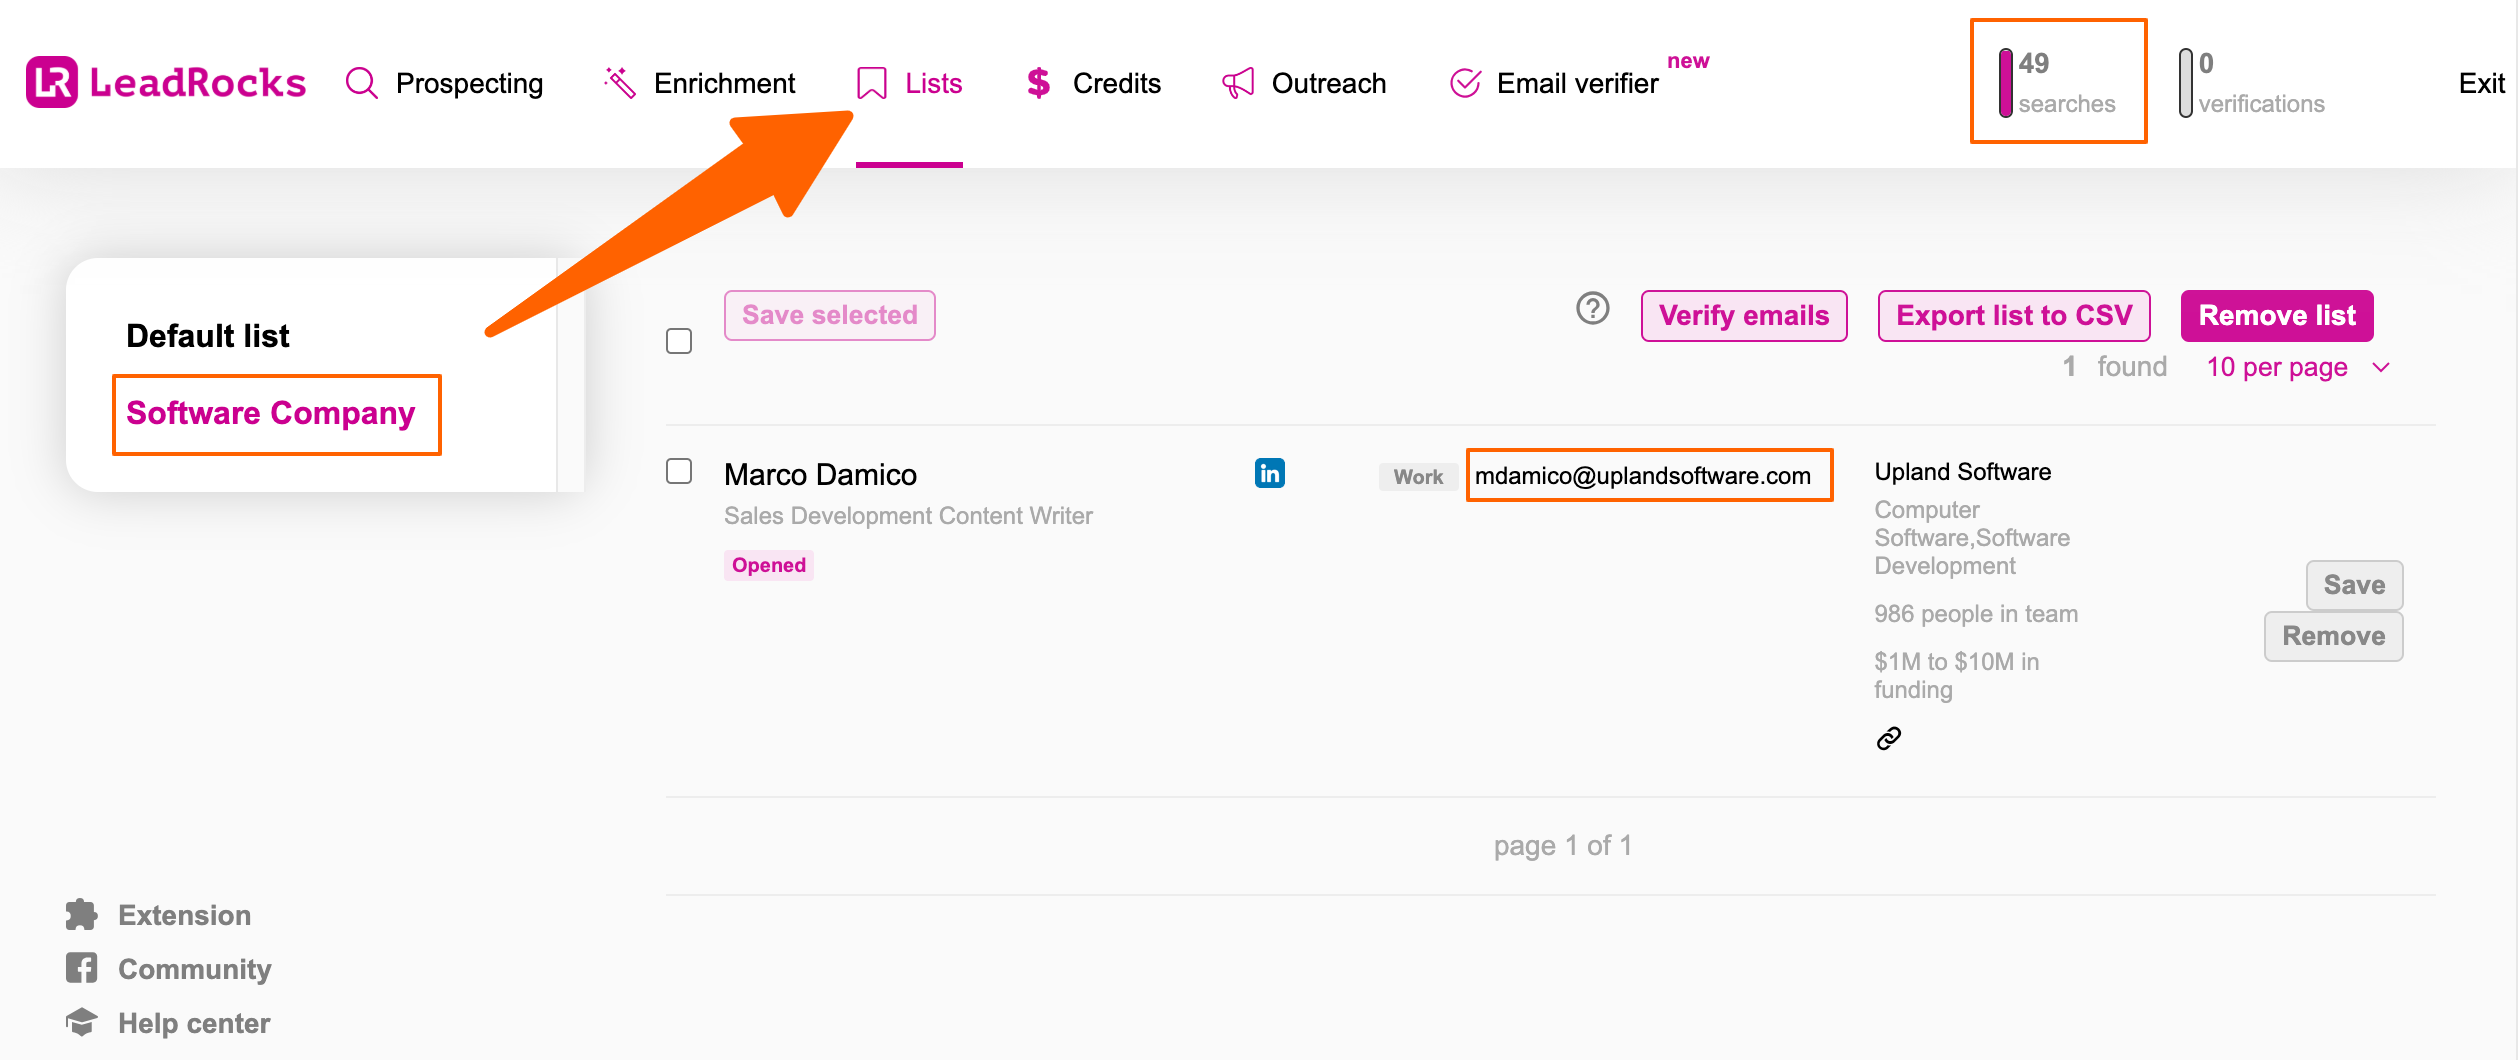Export list to CSV

[x=2014, y=315]
